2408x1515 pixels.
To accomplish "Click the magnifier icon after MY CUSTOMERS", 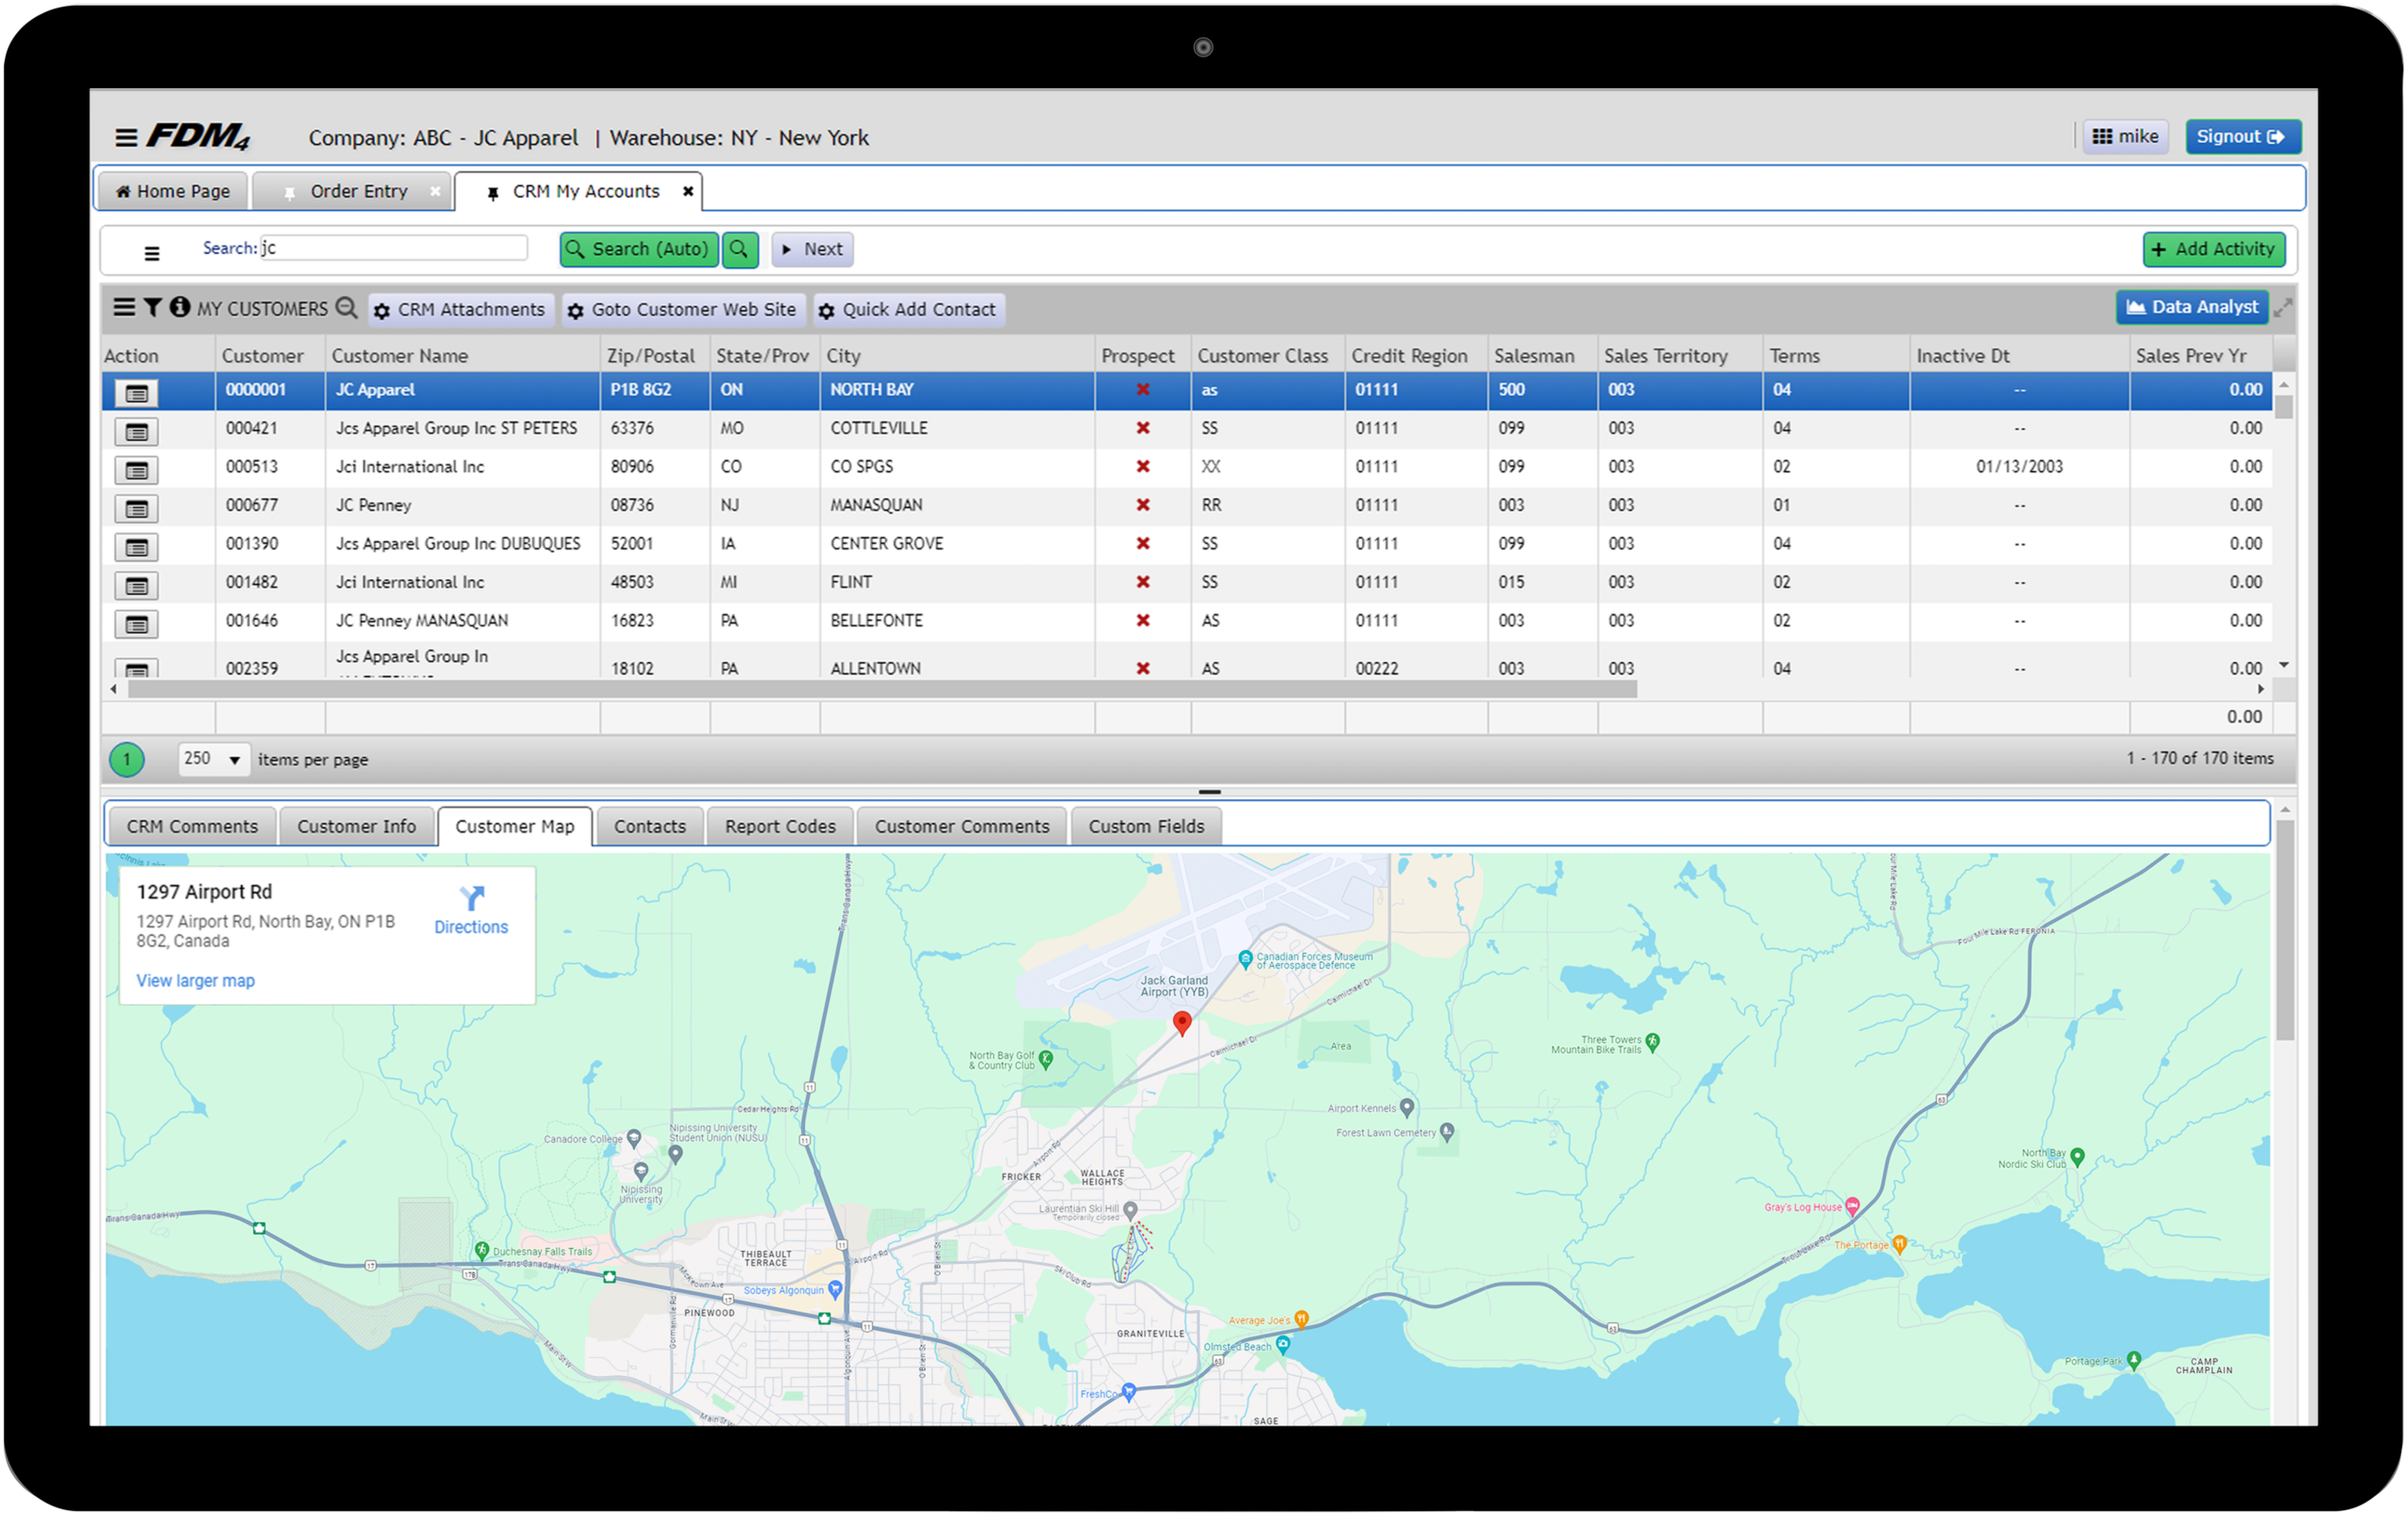I will (346, 307).
